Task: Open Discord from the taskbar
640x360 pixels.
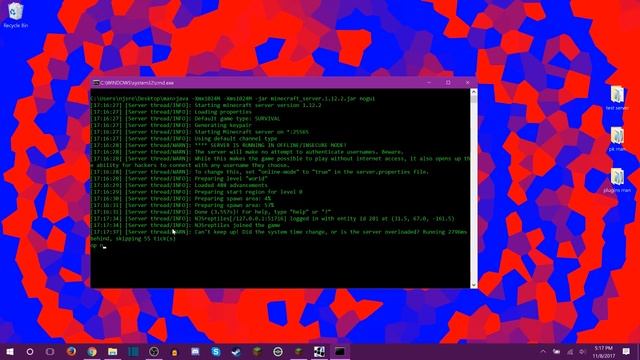Action: click(195, 351)
